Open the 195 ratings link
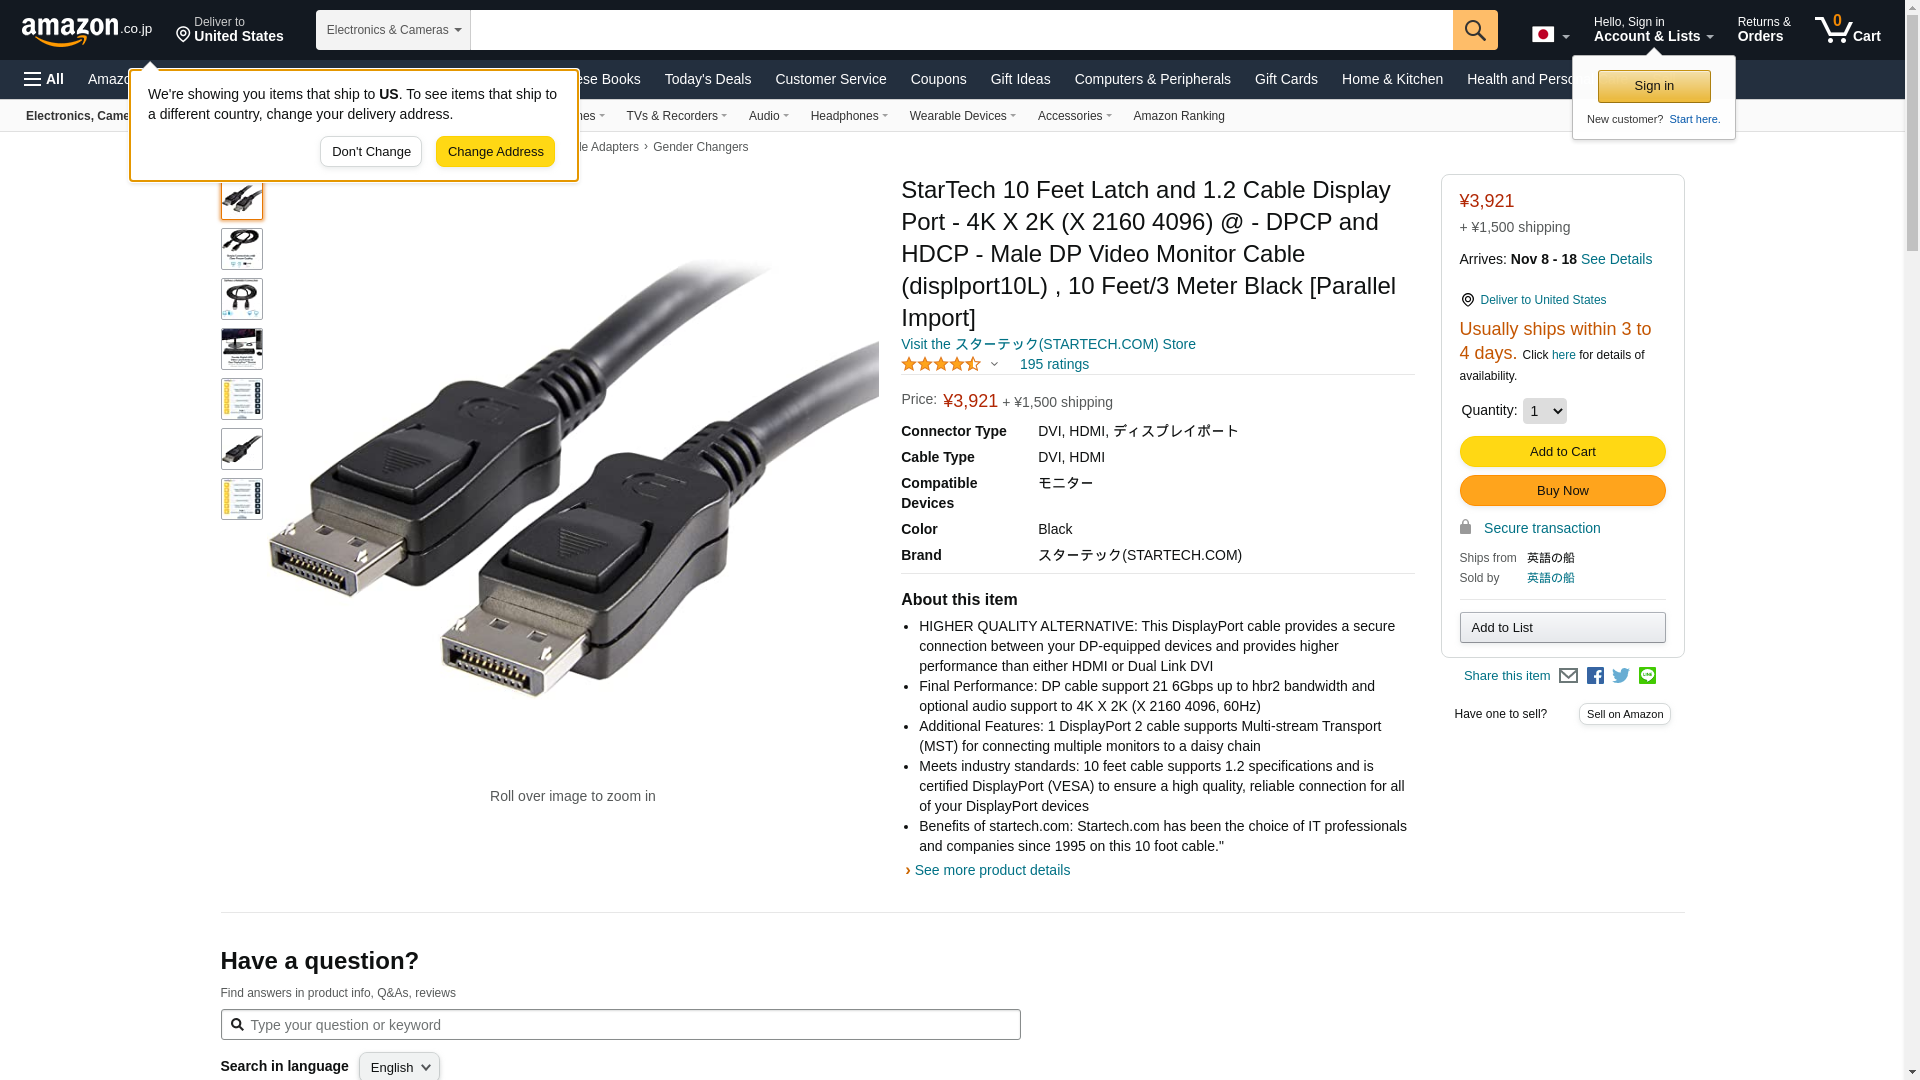Viewport: 1920px width, 1080px height. click(1054, 364)
